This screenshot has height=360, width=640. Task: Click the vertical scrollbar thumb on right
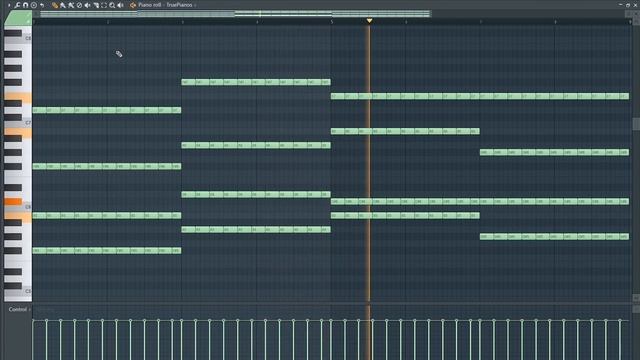636,124
